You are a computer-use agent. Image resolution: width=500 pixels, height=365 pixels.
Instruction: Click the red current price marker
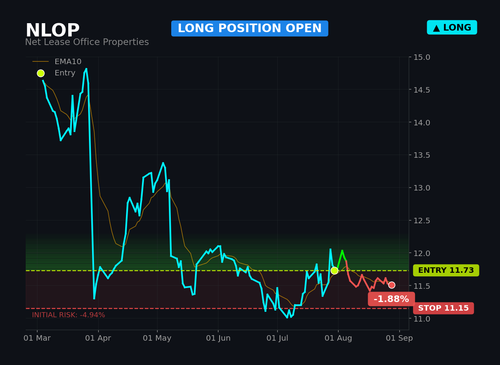(x=392, y=285)
